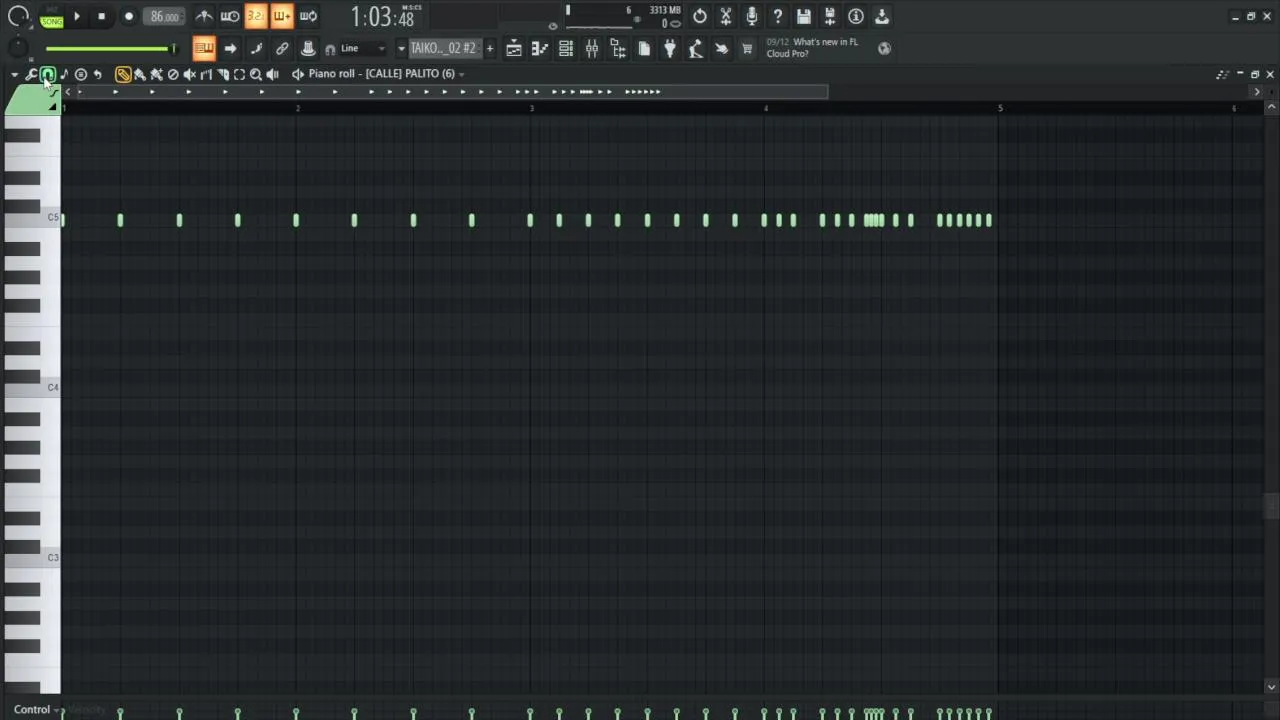
Task: Toggle the 3-2-1 countdown before recording
Action: 255,16
